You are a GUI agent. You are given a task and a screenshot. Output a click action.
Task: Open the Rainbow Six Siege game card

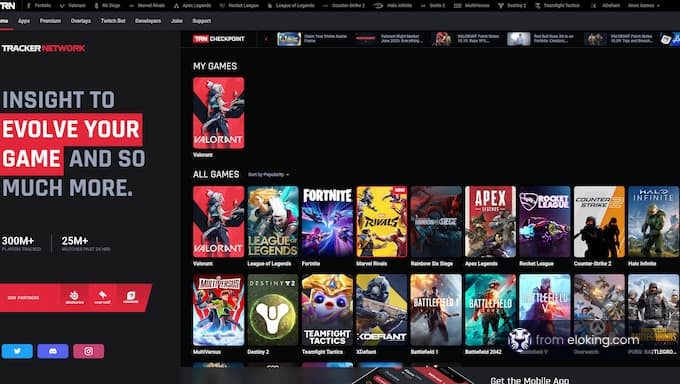(x=436, y=222)
